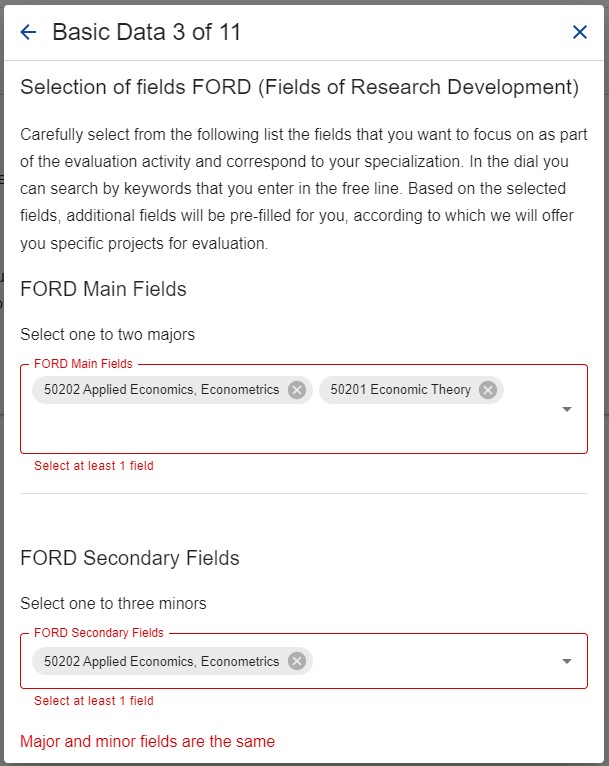The width and height of the screenshot is (609, 766).
Task: Click the 'Select one to two majors' hint text
Action: coord(107,335)
